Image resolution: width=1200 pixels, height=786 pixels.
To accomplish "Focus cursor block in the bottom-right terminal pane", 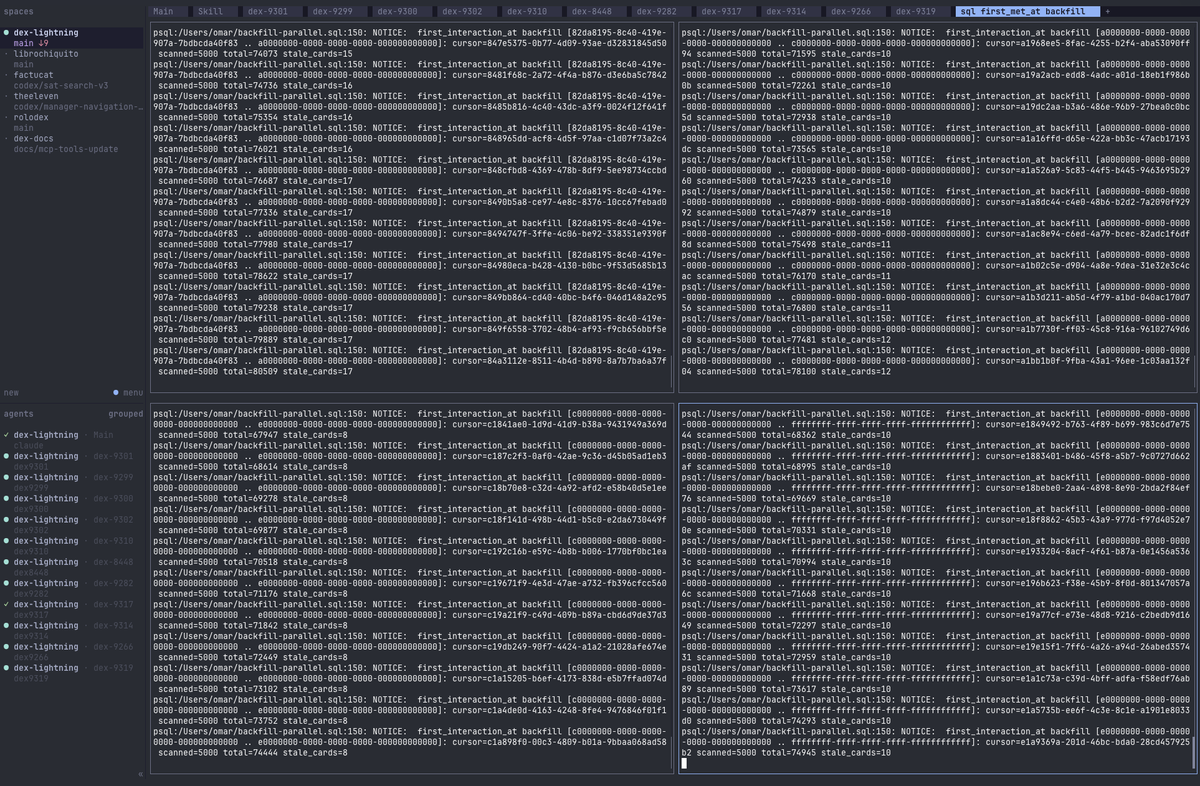I will click(x=684, y=763).
